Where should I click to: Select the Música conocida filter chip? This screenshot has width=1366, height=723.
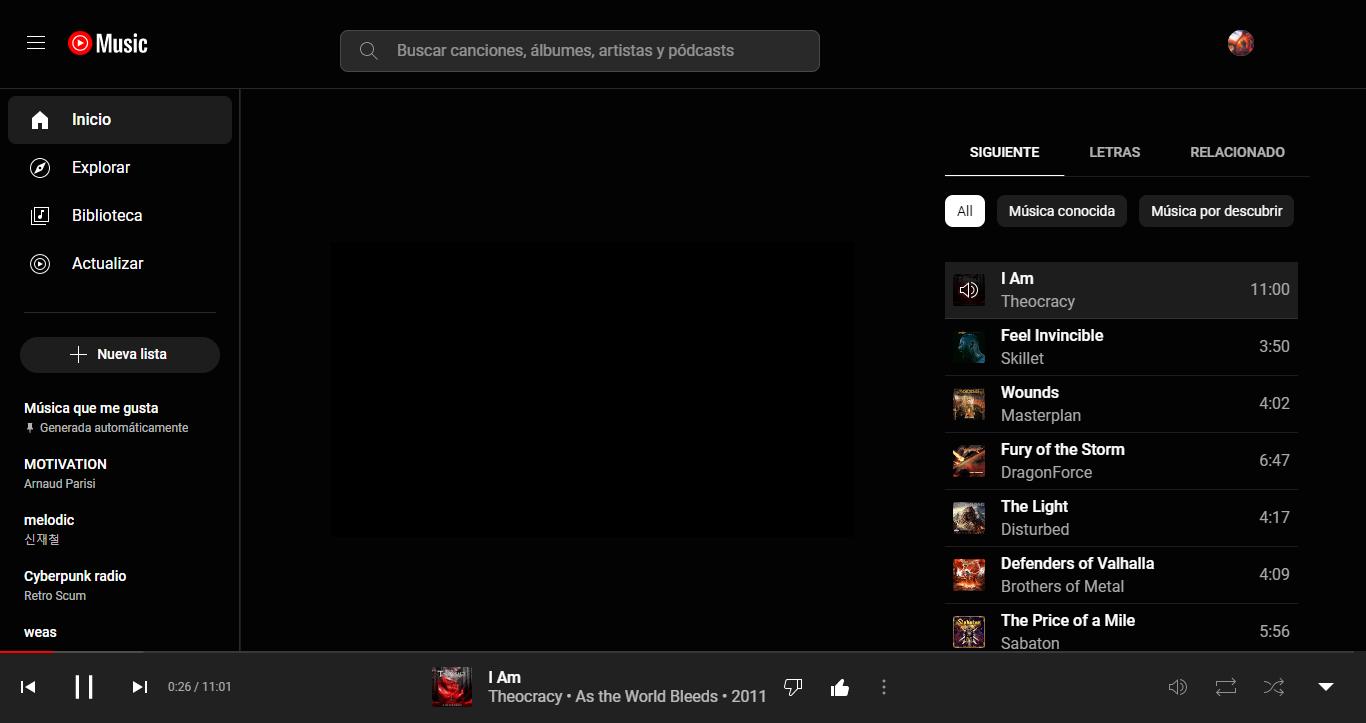pos(1061,211)
